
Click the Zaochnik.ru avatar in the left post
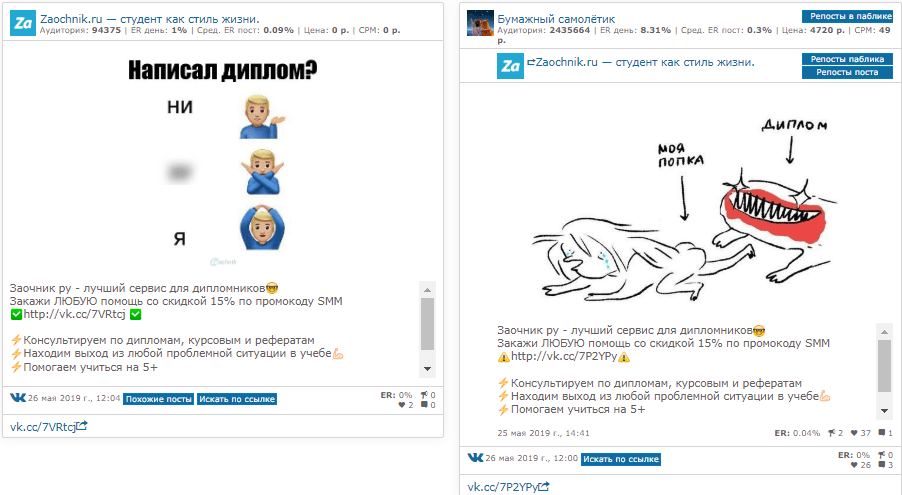[x=23, y=23]
